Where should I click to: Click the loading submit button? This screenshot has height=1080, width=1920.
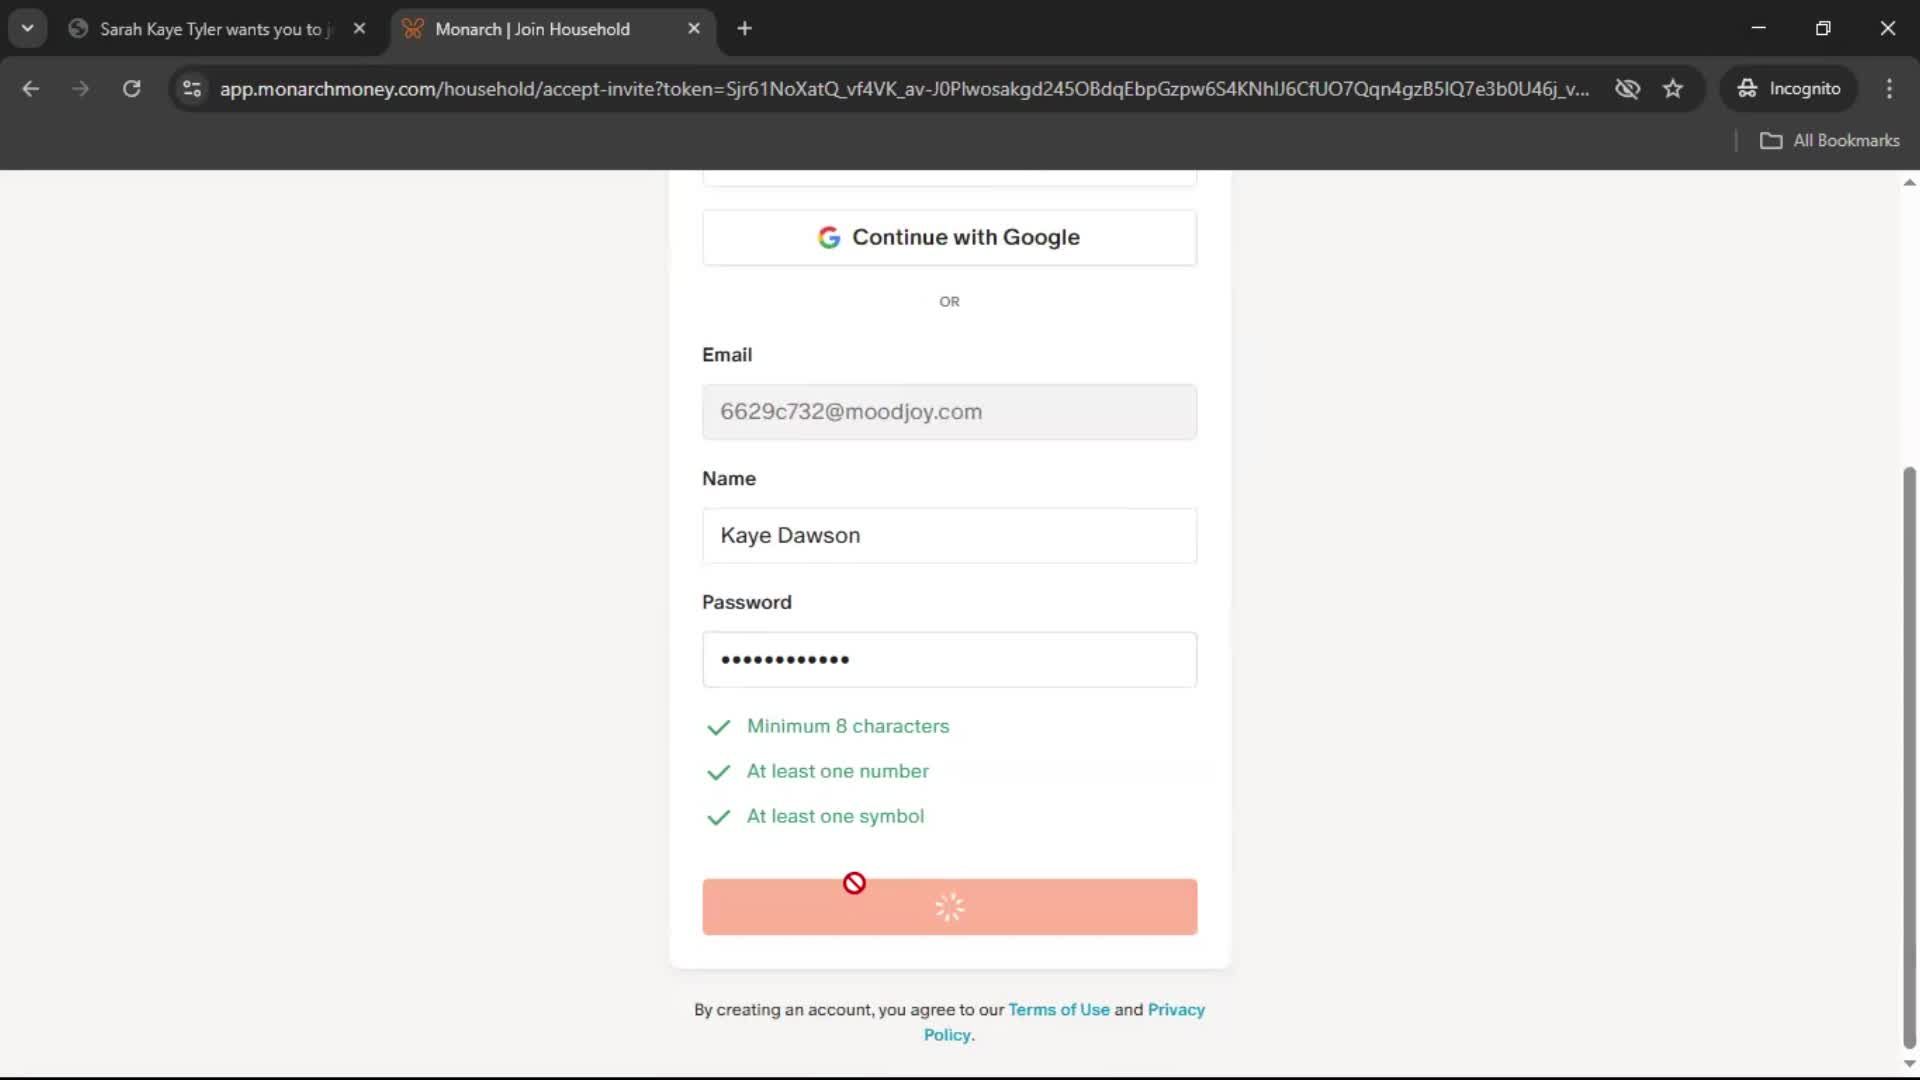(949, 907)
